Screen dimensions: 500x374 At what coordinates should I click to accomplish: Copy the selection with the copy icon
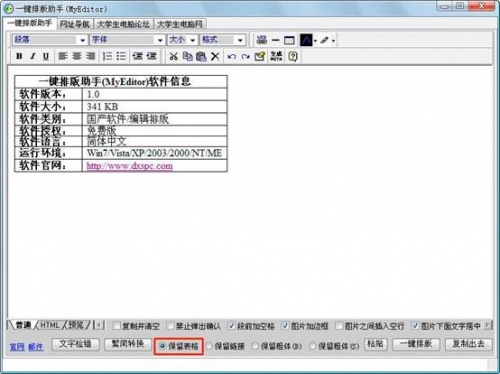click(188, 56)
